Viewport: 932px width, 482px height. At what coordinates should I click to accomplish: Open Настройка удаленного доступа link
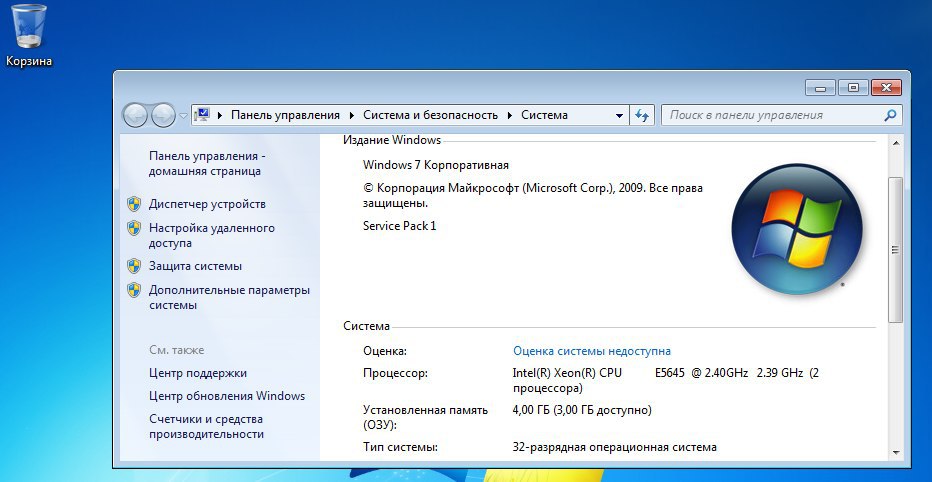(x=212, y=235)
